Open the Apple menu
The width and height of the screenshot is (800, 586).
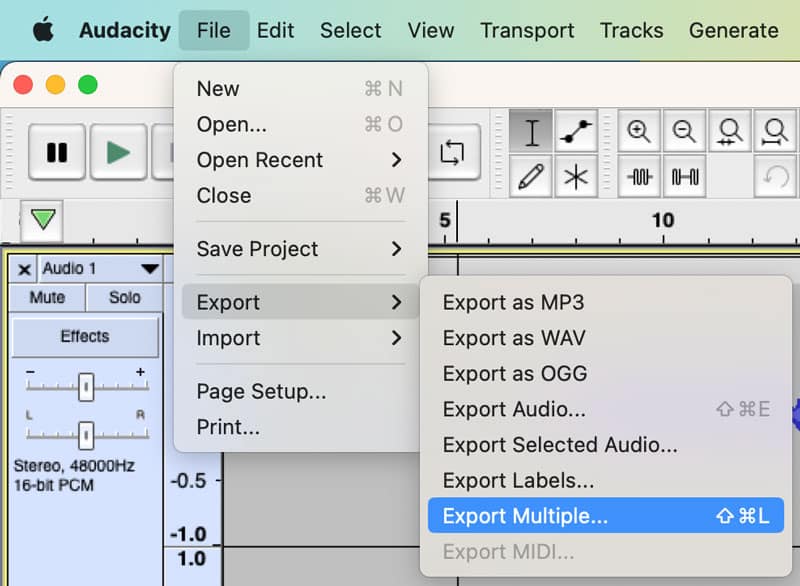(43, 30)
